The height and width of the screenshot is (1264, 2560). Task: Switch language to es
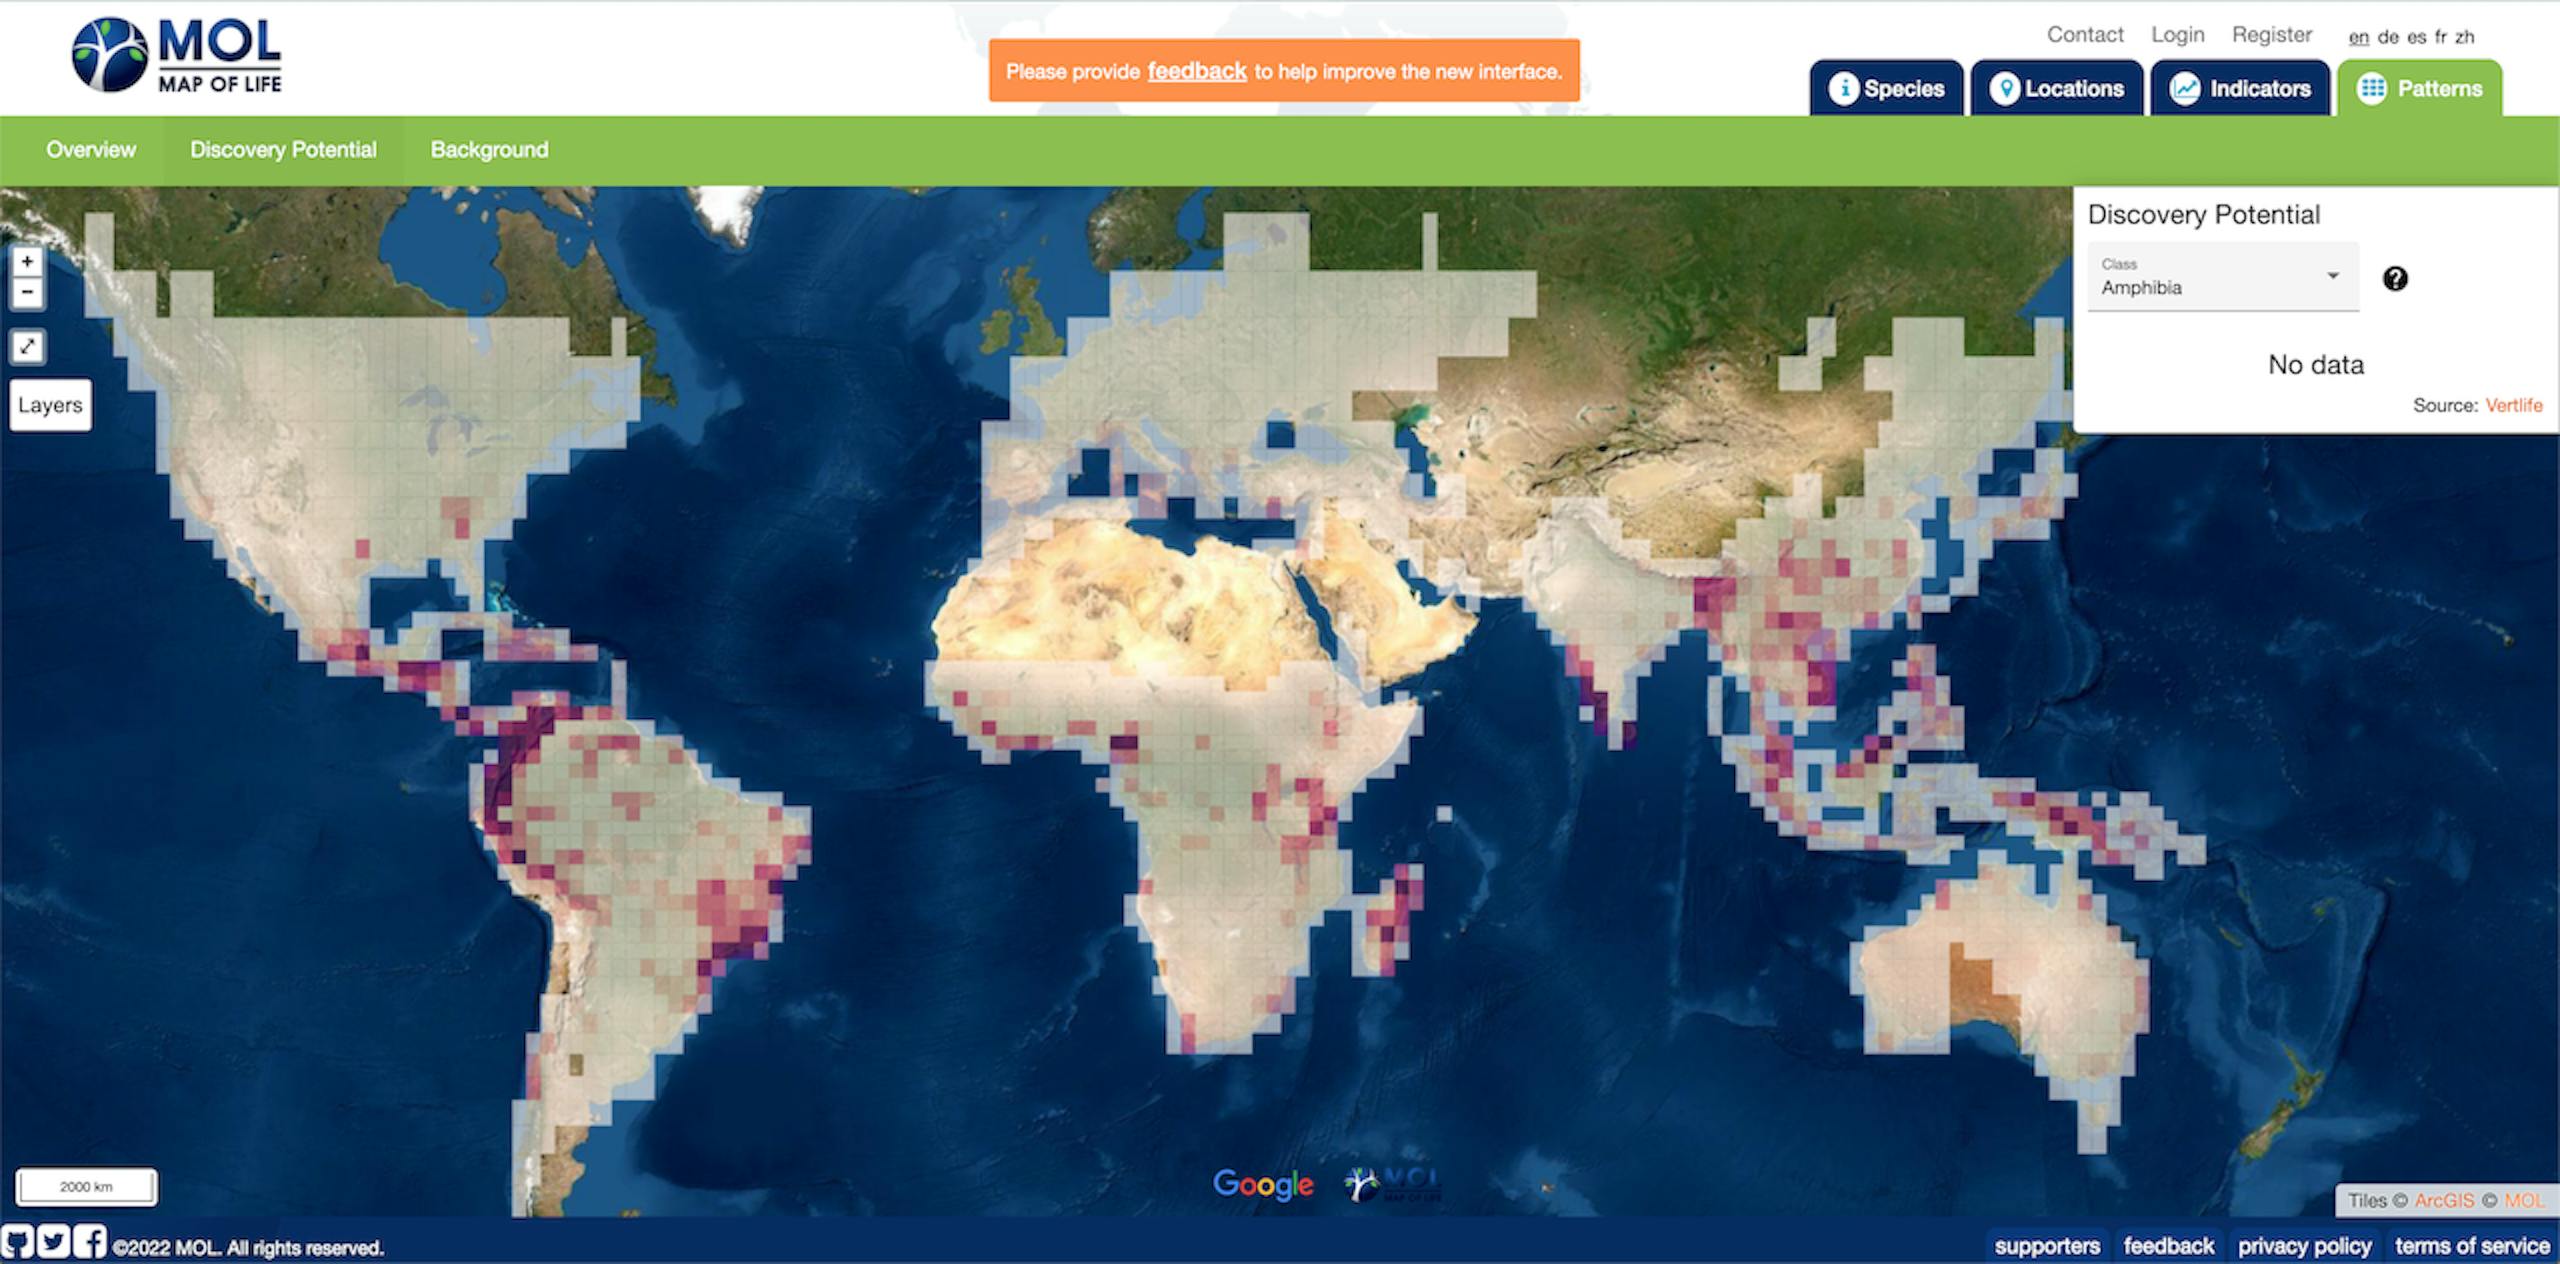[2416, 37]
